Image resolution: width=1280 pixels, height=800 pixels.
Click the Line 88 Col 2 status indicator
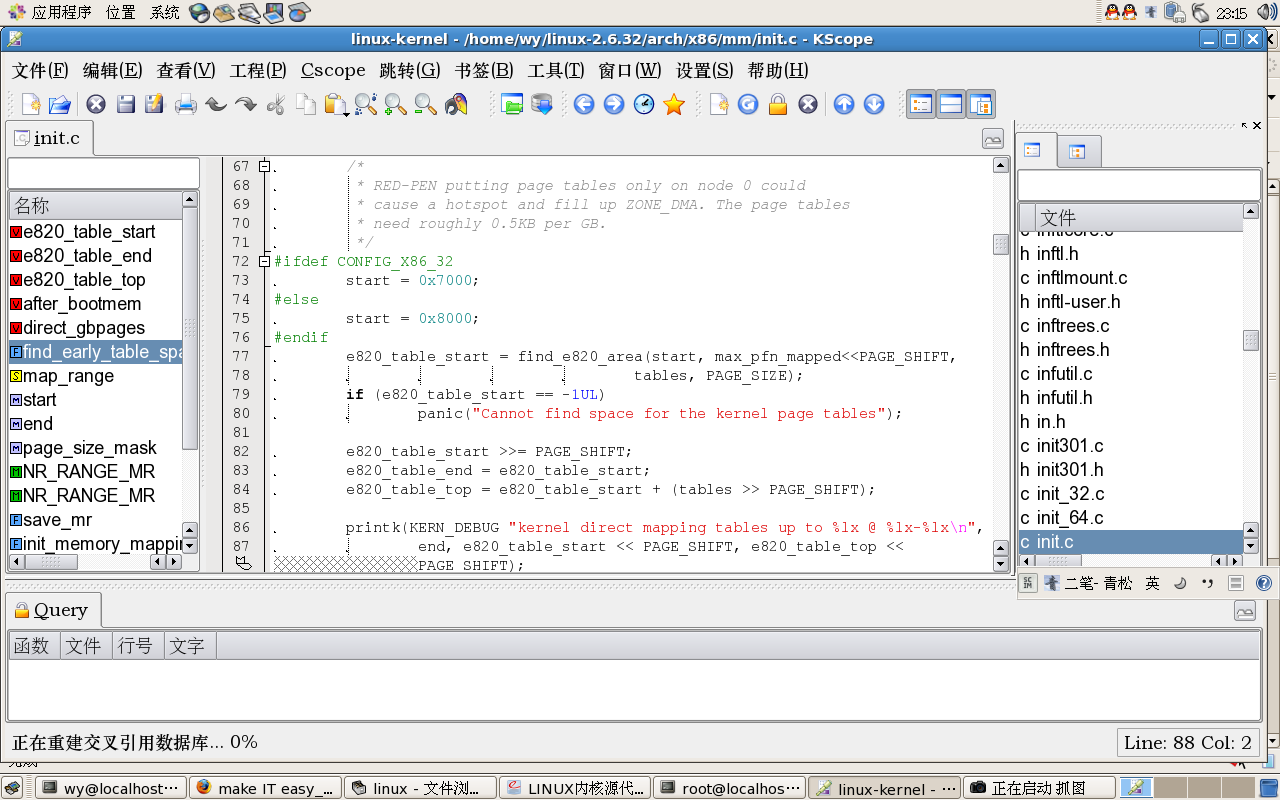[1188, 742]
